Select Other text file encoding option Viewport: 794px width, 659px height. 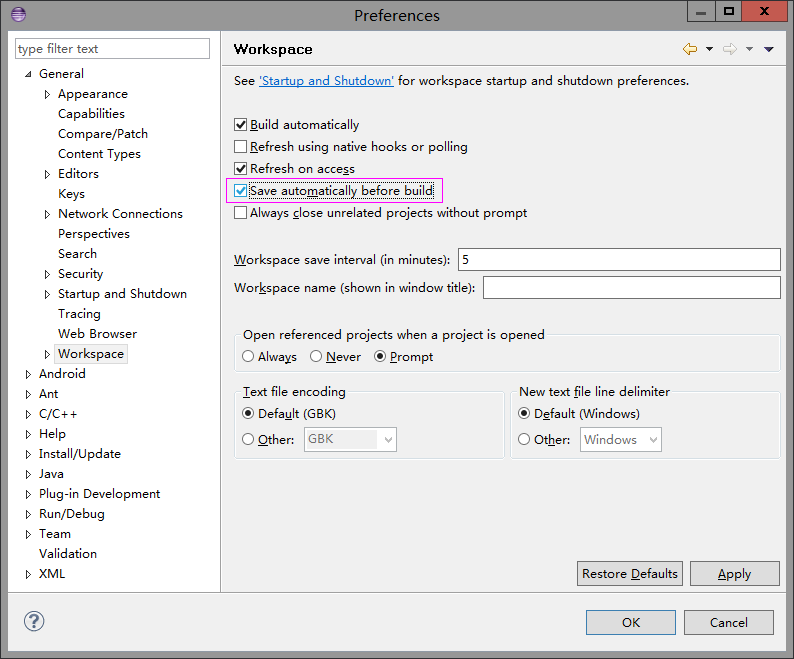tap(249, 439)
